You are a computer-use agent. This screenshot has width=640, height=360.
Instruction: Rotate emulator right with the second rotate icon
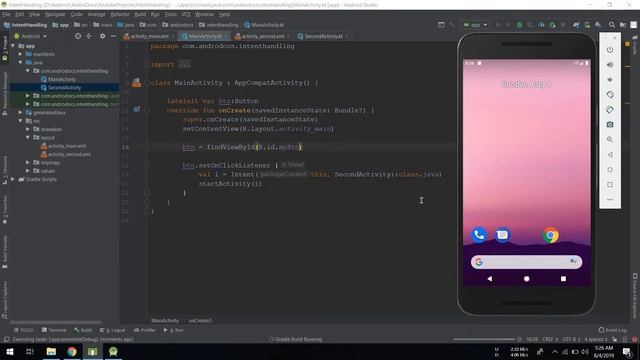pos(610,110)
